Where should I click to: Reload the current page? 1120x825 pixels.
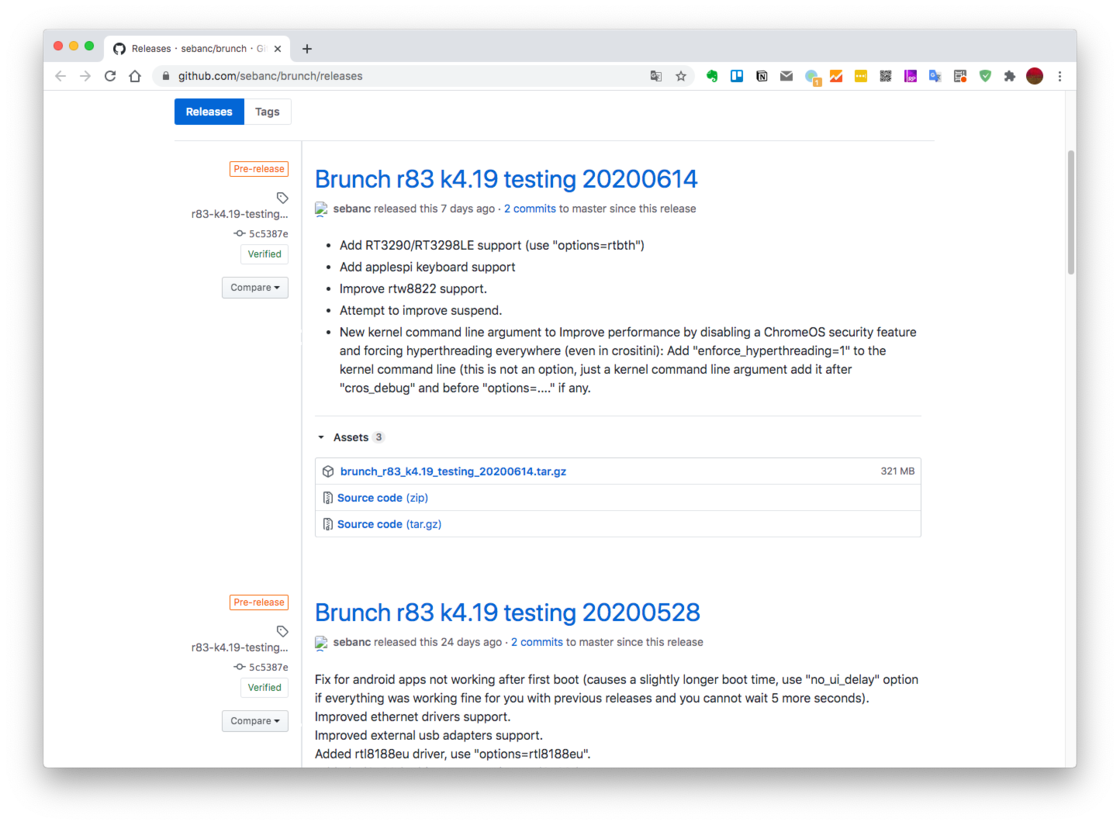[110, 76]
